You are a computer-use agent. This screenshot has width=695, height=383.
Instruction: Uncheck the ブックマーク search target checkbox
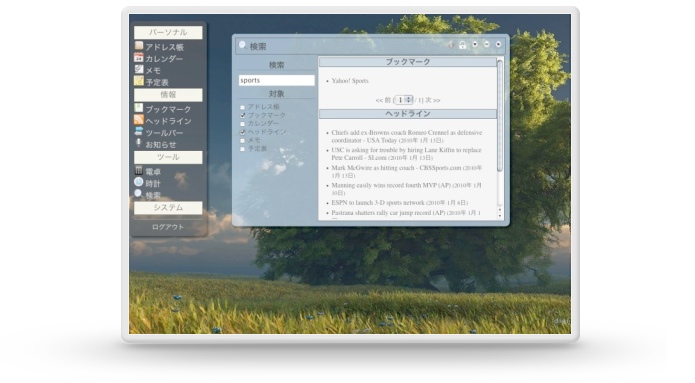coord(242,115)
